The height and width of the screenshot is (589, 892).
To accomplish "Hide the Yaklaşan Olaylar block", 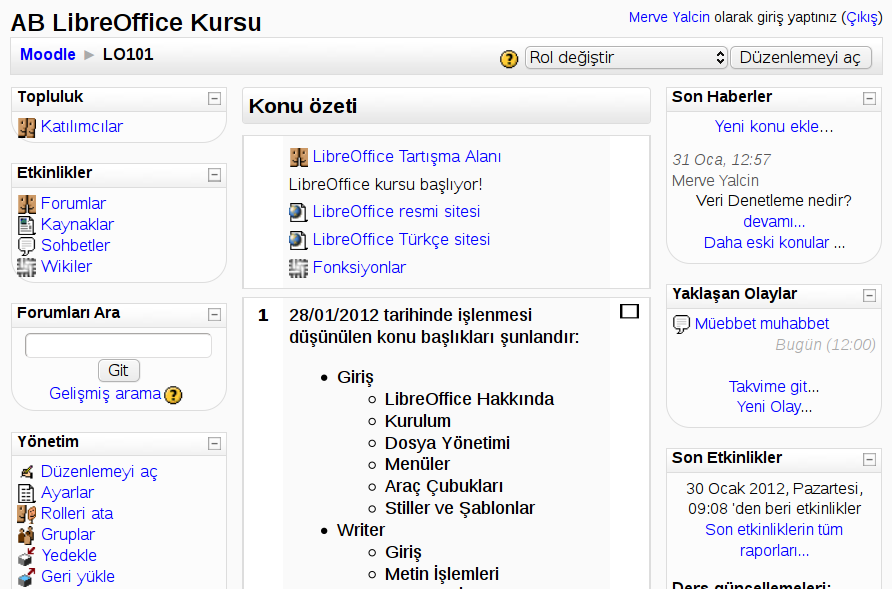I will click(870, 295).
